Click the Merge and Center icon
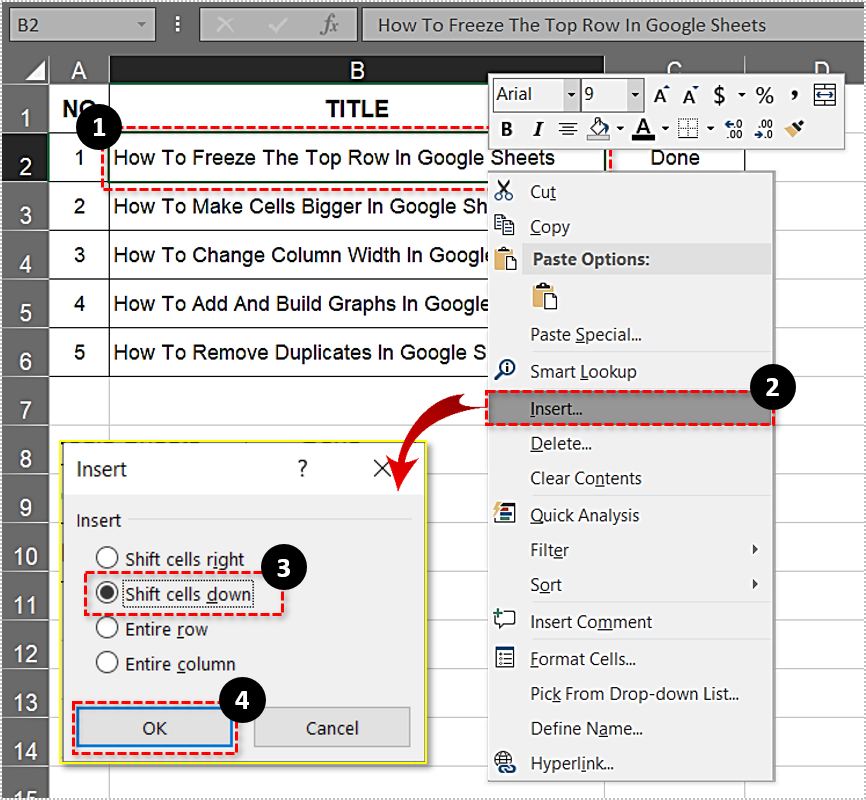866x800 pixels. (x=825, y=94)
